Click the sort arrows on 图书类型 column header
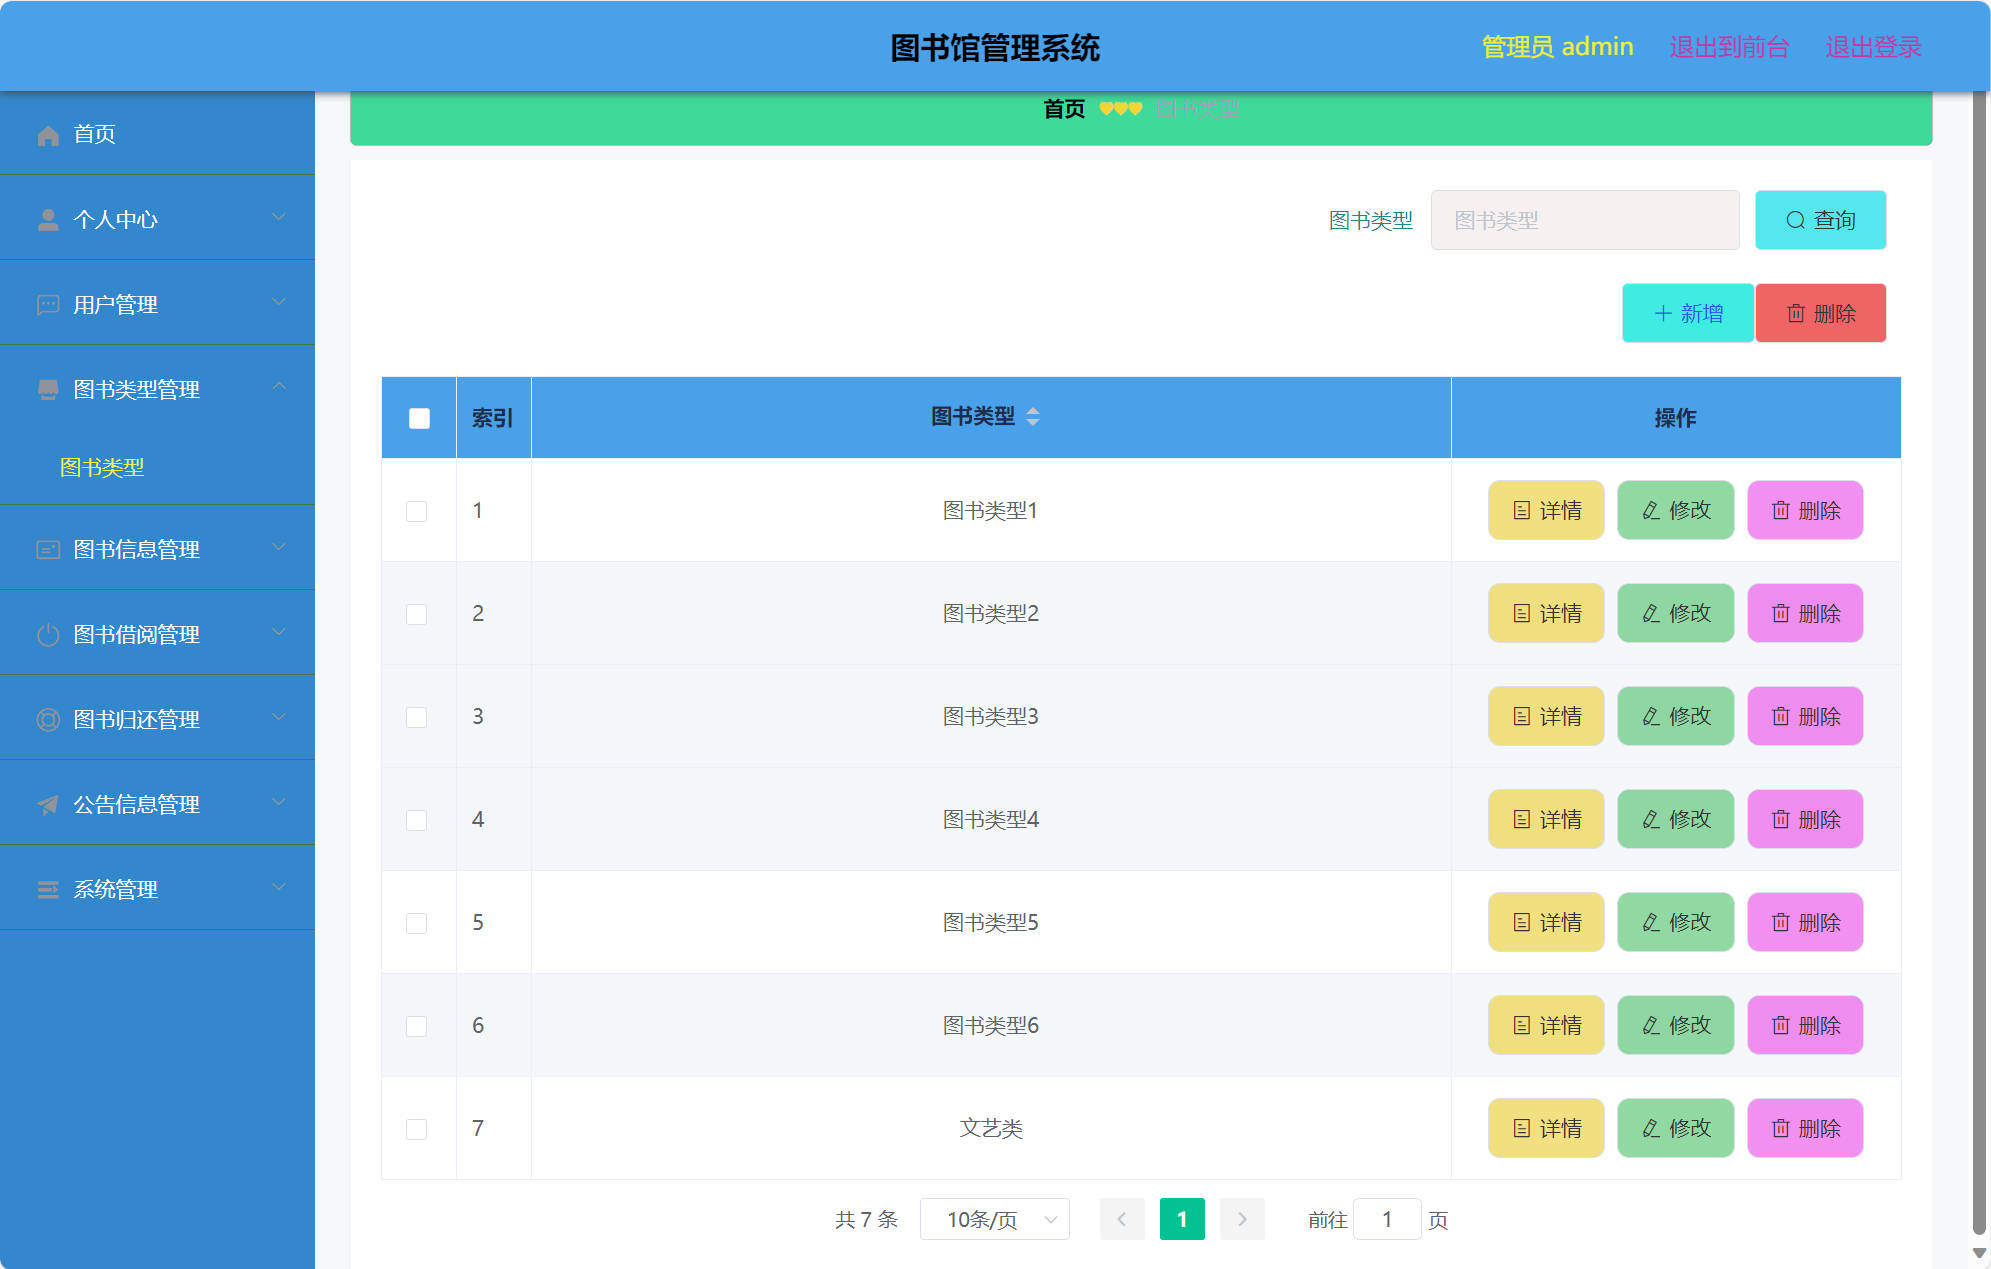The height and width of the screenshot is (1269, 1991). coord(1033,417)
